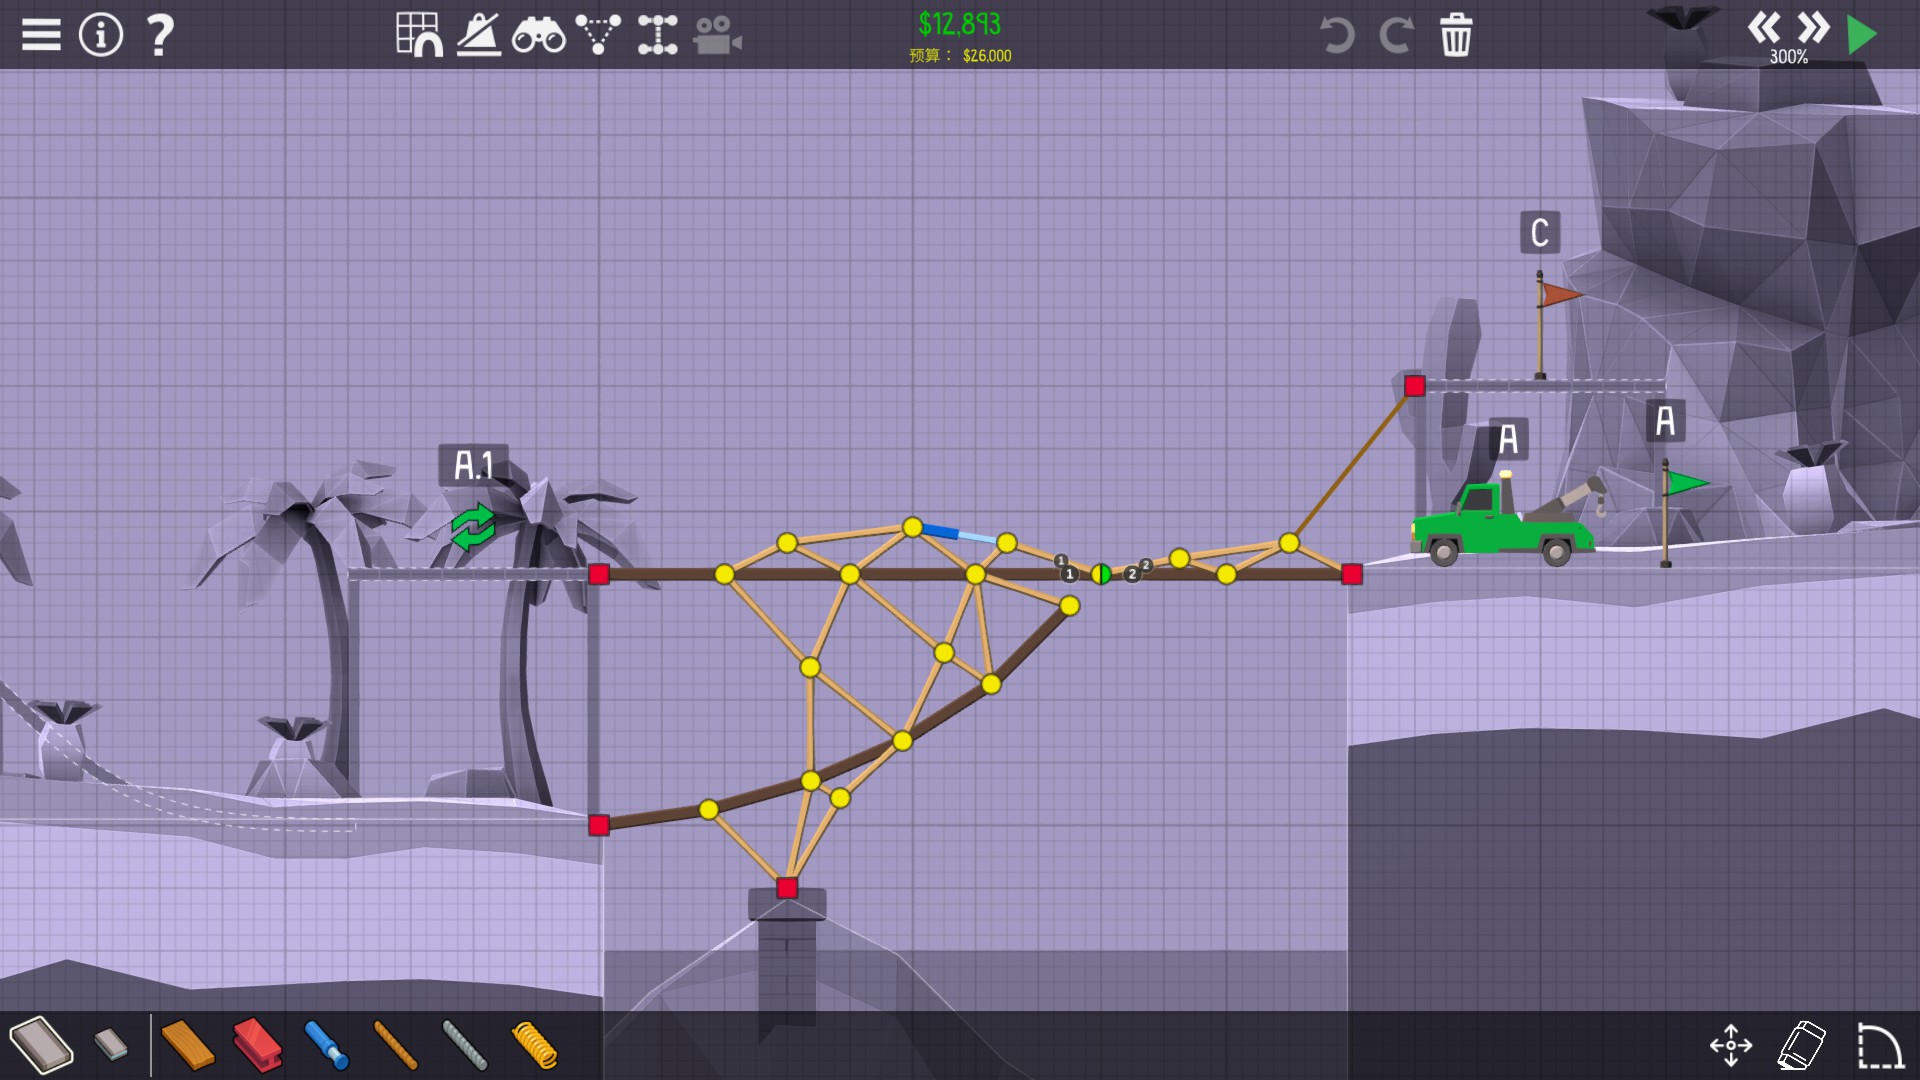The height and width of the screenshot is (1080, 1920).
Task: Increase simulation speed with right arrows
Action: (1812, 27)
